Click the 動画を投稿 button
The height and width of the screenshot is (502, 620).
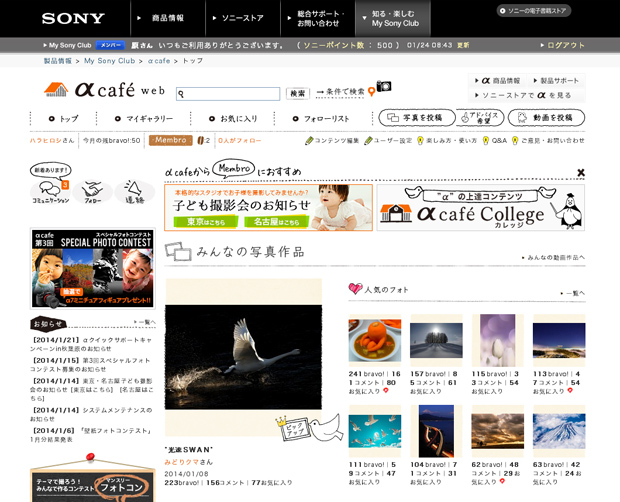coord(546,118)
